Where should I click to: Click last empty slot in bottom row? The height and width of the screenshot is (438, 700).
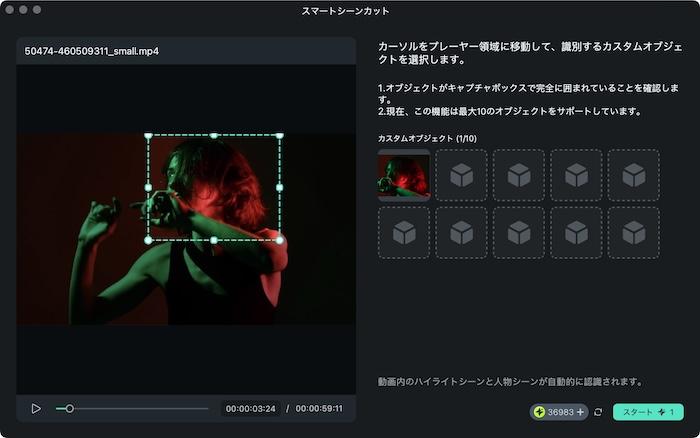click(x=634, y=233)
